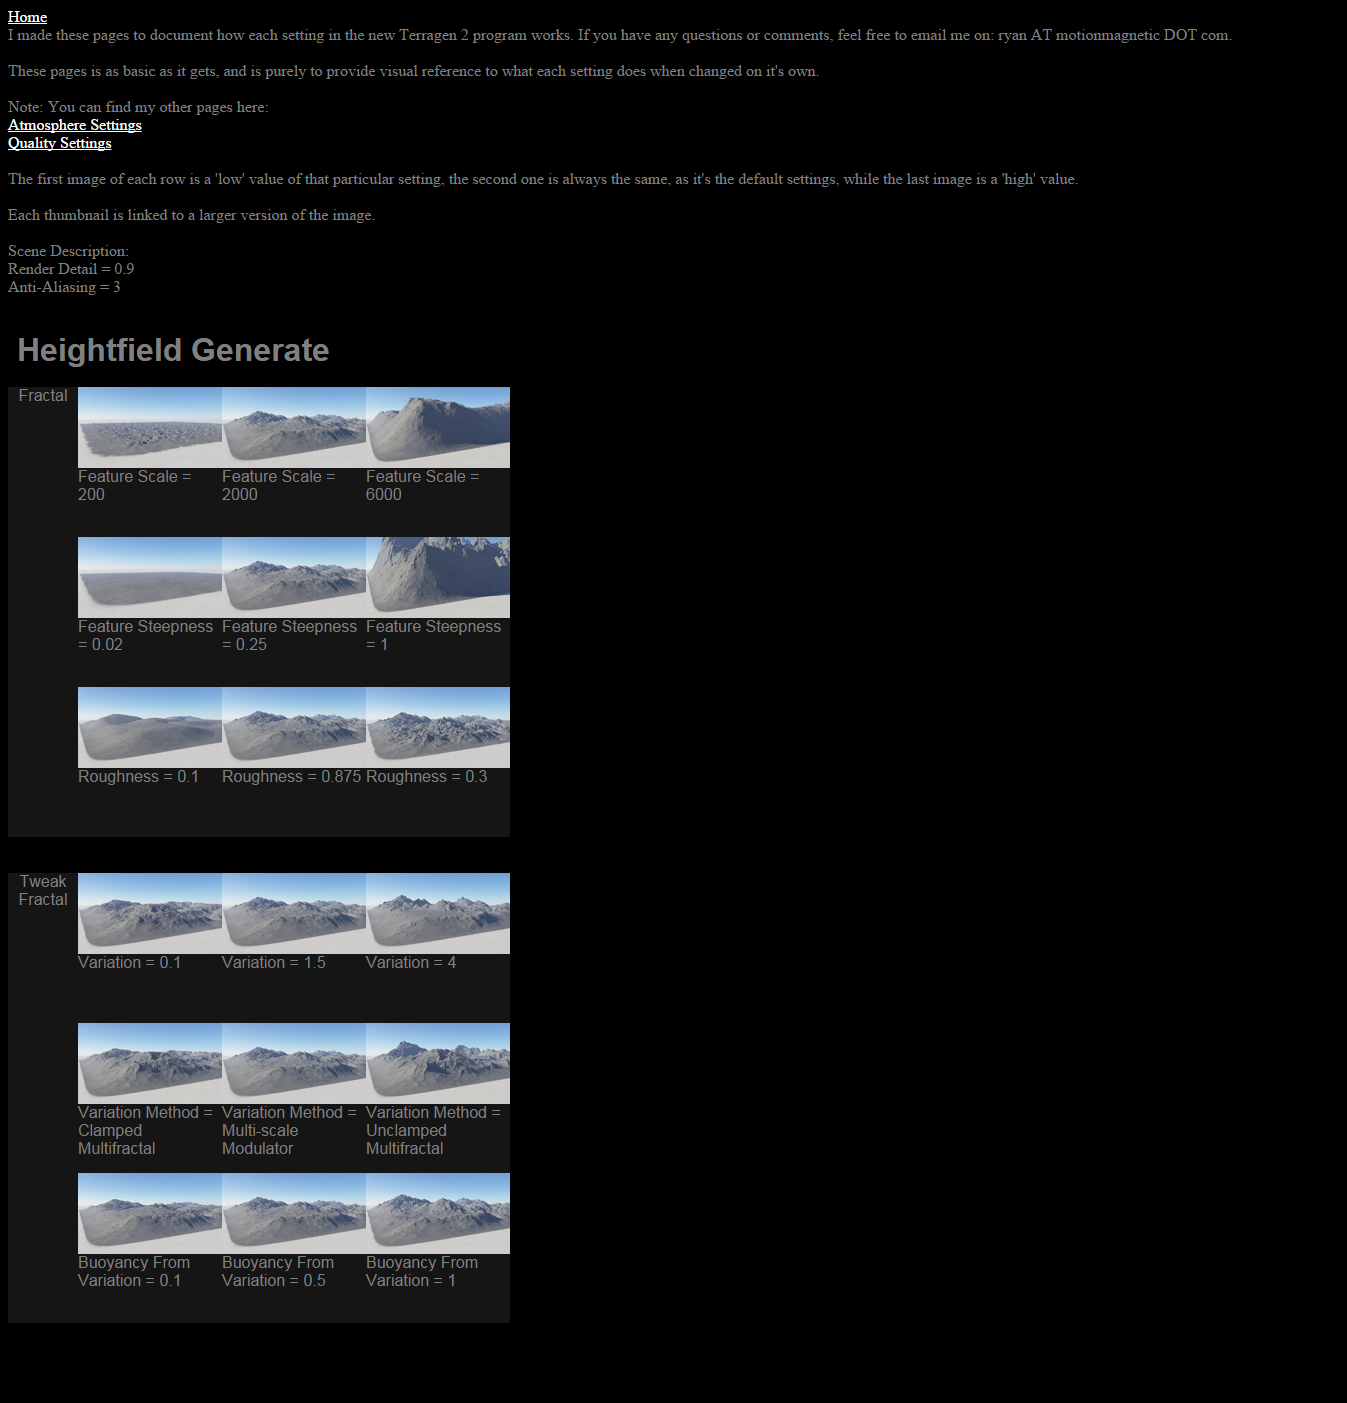The height and width of the screenshot is (1403, 1347).
Task: Click the Fractal row label
Action: click(x=43, y=396)
